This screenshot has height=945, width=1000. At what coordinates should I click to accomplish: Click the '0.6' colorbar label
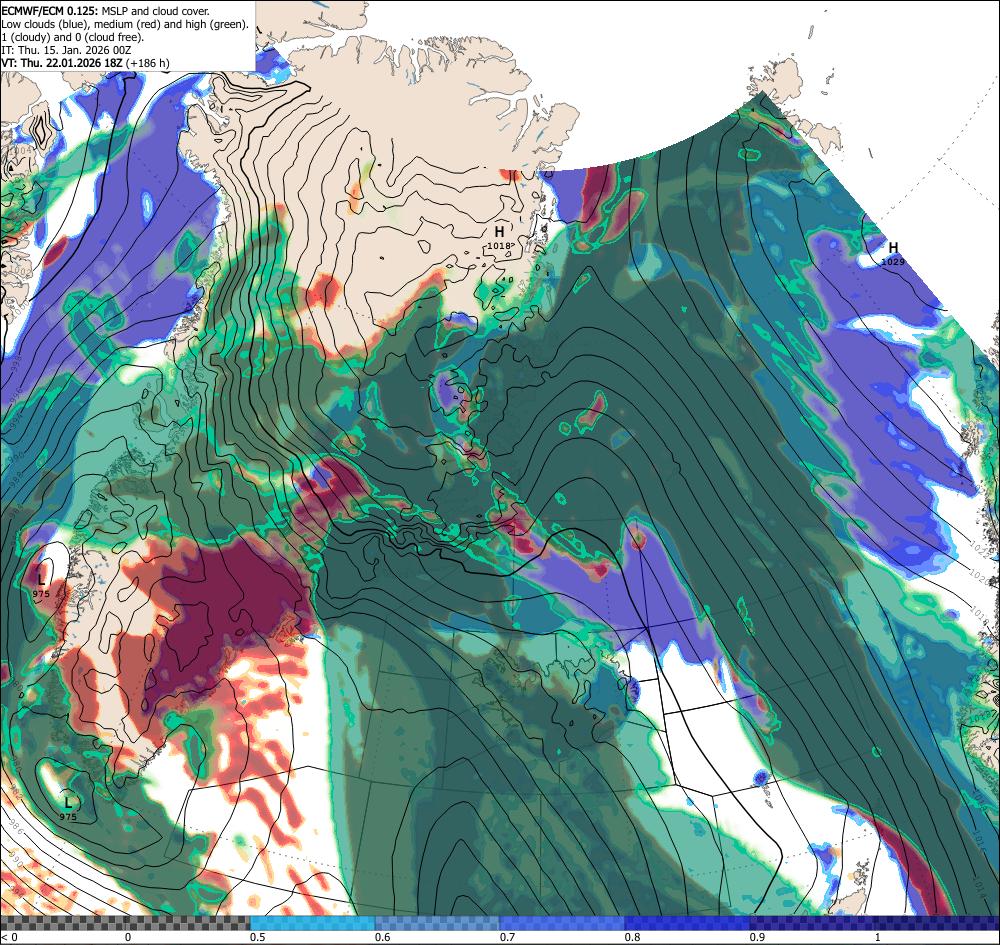tap(383, 937)
